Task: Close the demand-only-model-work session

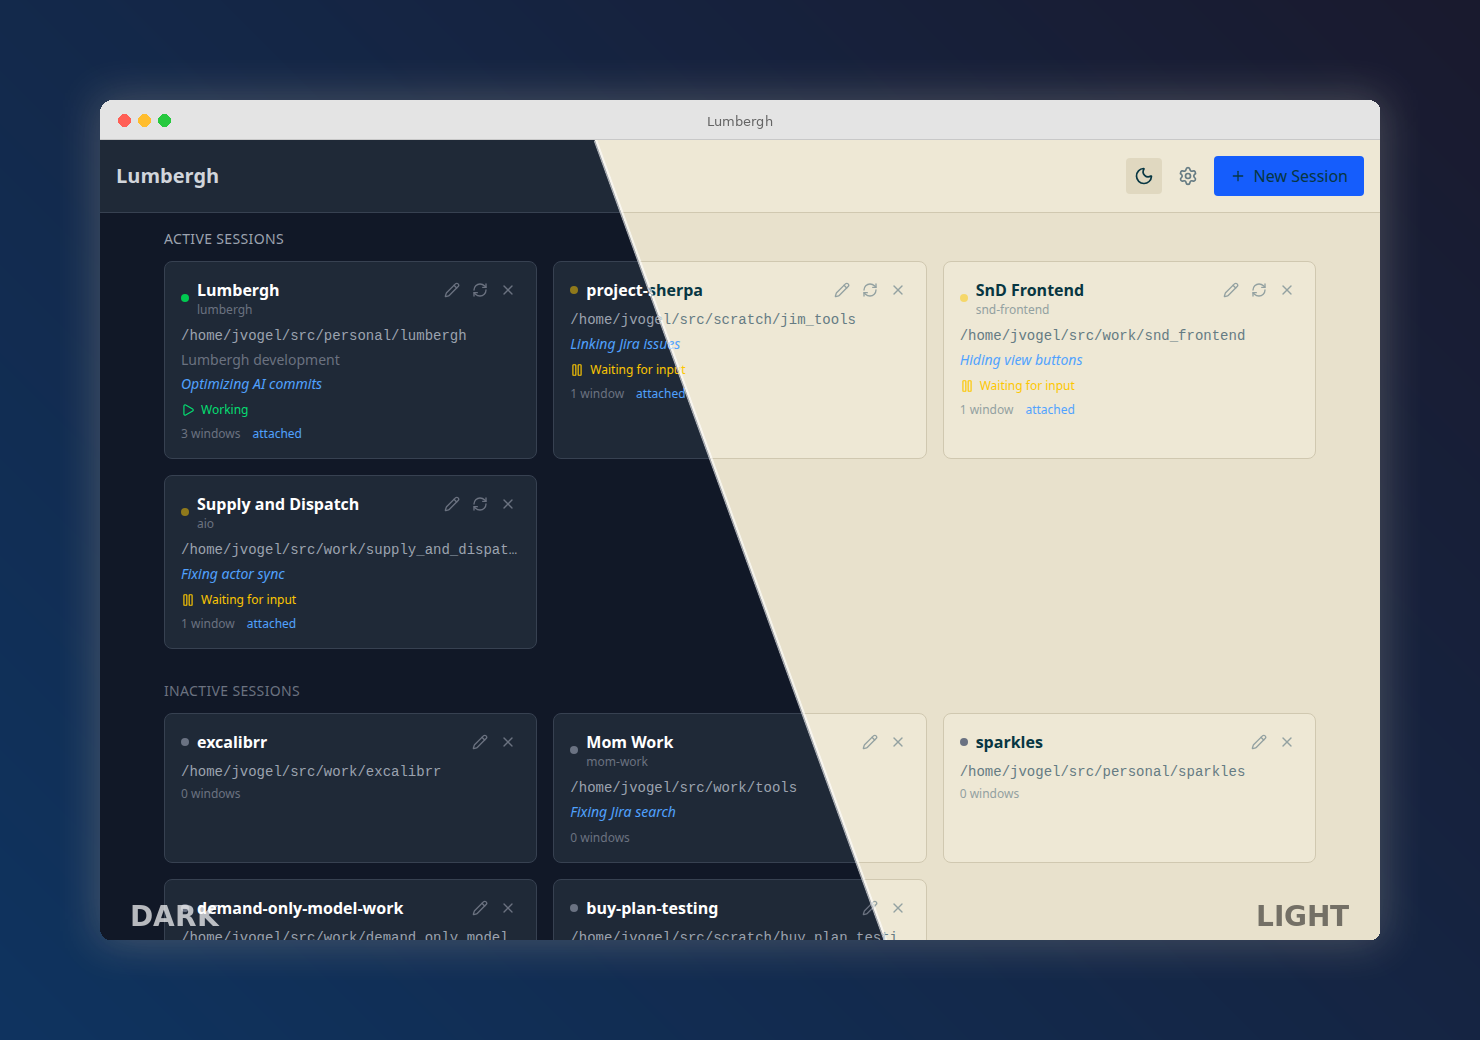Action: point(508,908)
